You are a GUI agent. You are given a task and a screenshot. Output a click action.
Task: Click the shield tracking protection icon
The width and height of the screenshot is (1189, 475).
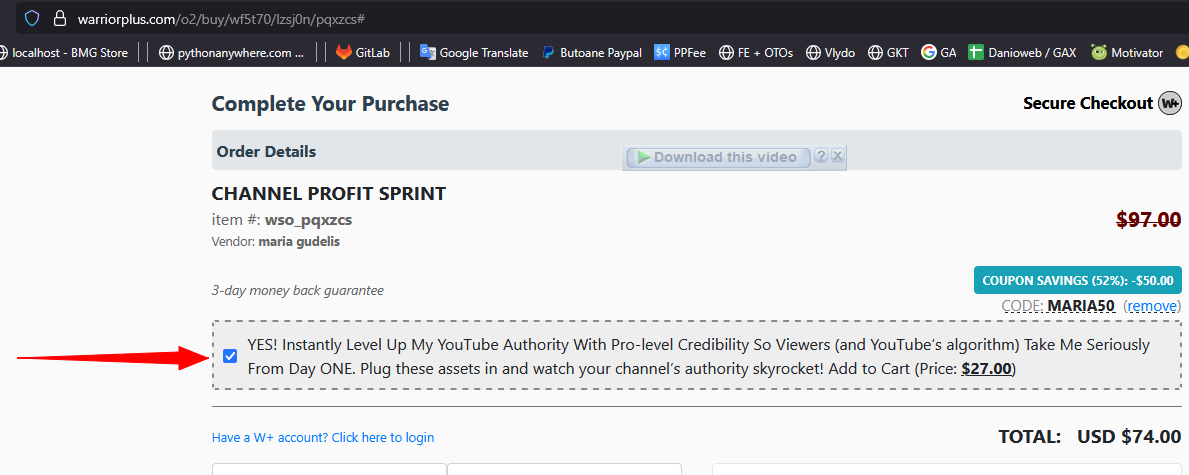click(x=32, y=18)
